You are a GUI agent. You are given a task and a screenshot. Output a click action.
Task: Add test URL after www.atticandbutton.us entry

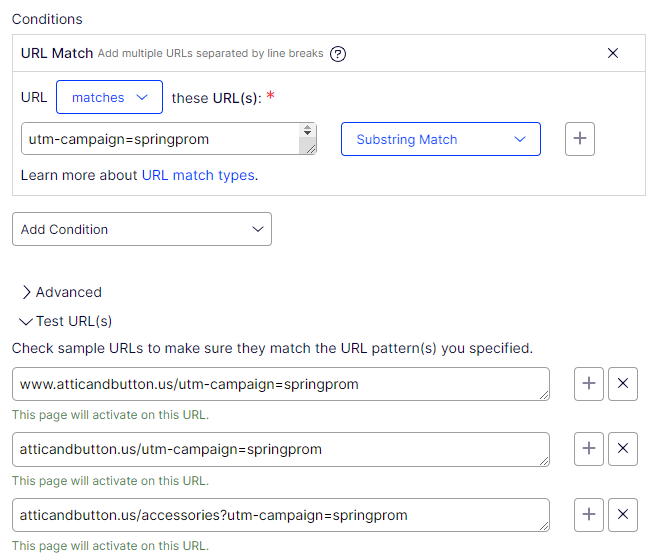click(589, 384)
